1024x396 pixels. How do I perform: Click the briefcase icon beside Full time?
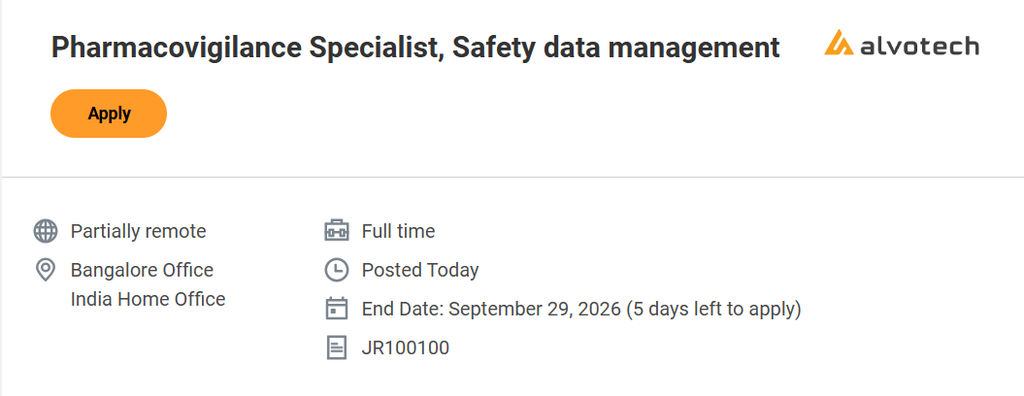337,231
